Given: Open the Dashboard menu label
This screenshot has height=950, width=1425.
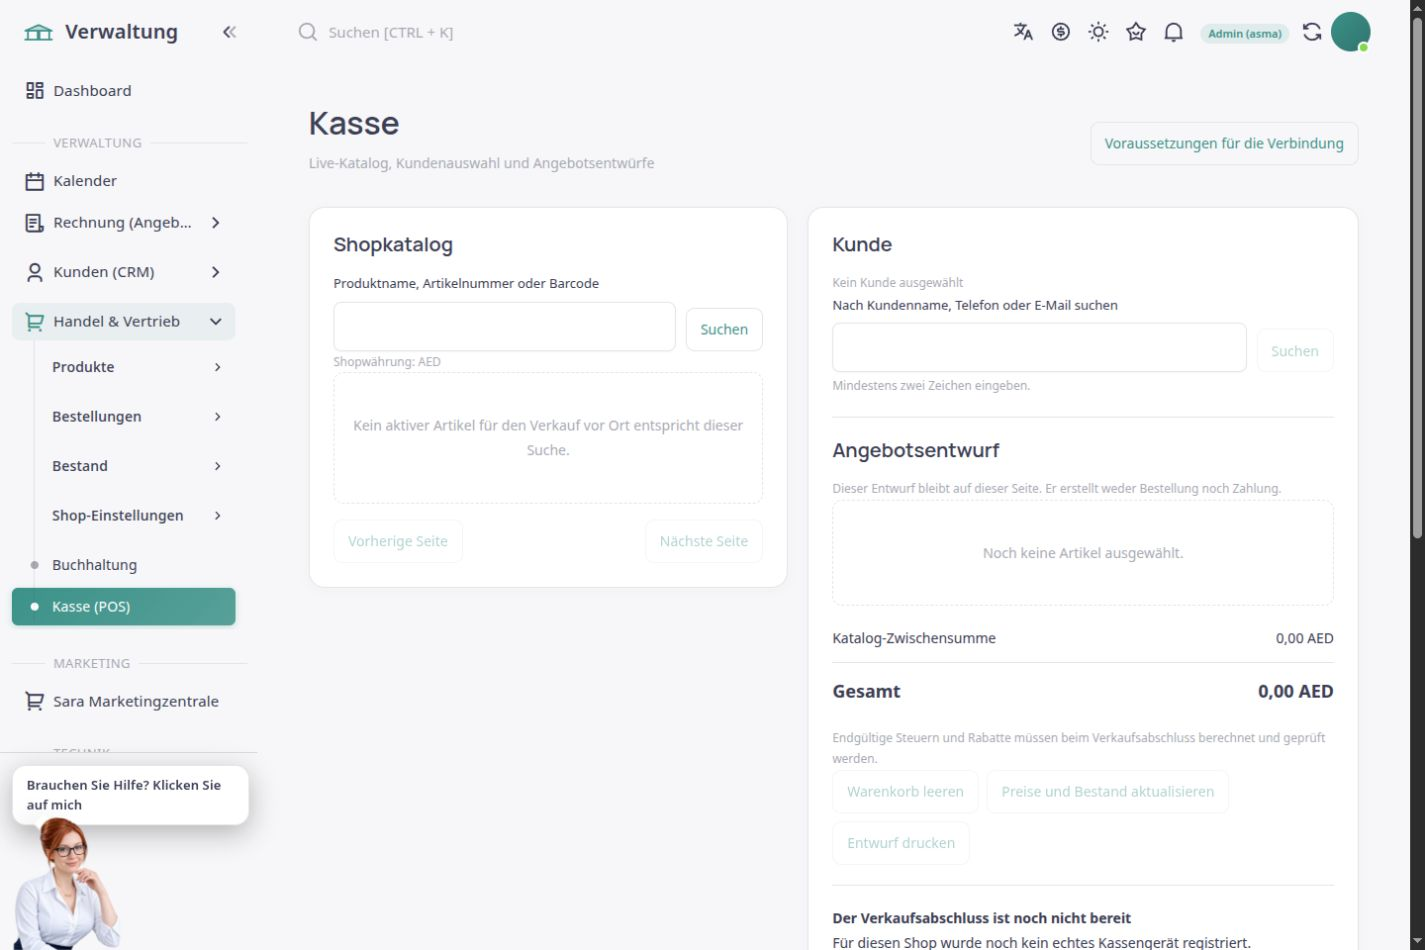Looking at the screenshot, I should (x=92, y=91).
